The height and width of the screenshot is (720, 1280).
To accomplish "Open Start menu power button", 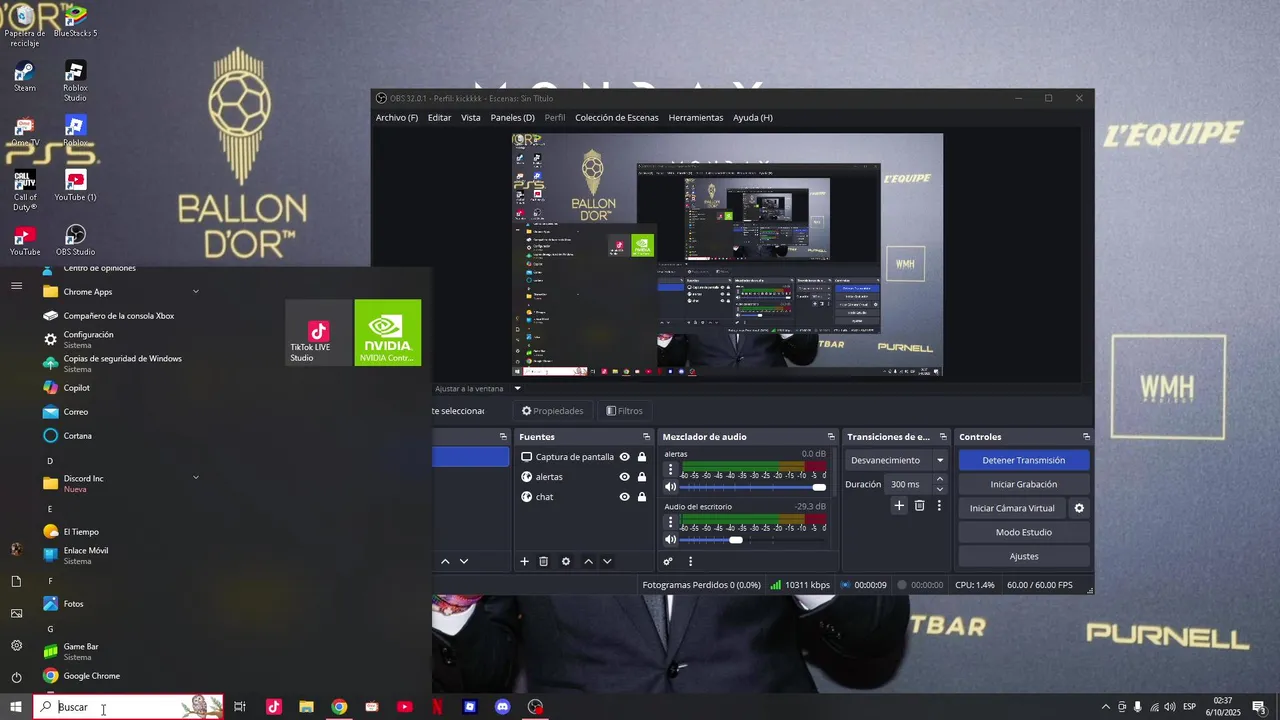I will click(x=16, y=677).
